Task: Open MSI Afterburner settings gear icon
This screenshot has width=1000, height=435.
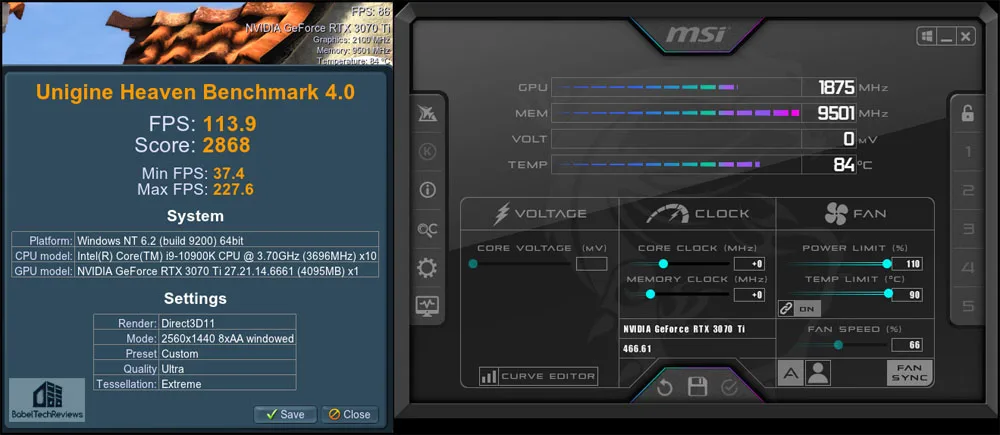Action: click(426, 268)
